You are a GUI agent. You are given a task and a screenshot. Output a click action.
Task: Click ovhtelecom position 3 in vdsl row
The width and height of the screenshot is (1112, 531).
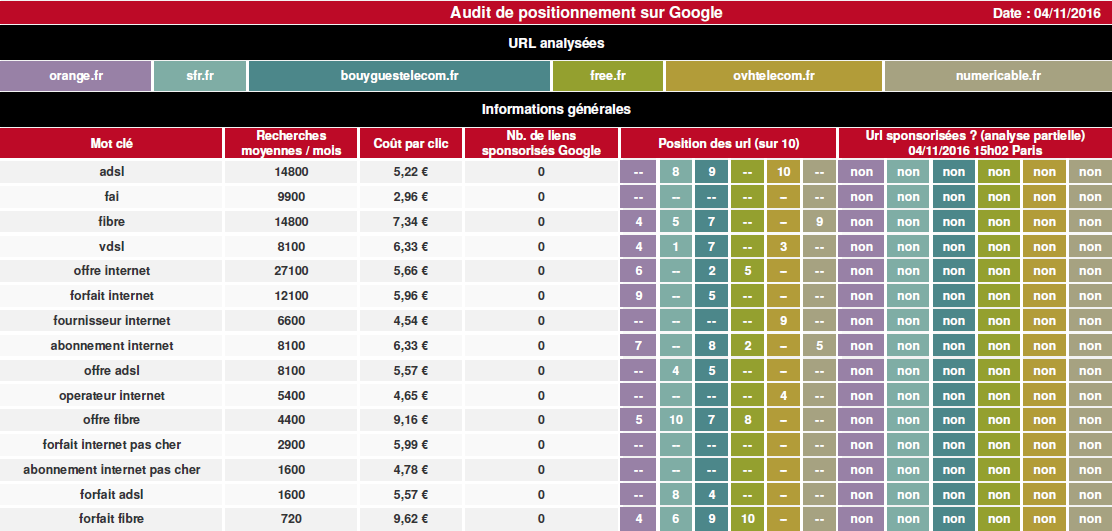[783, 246]
